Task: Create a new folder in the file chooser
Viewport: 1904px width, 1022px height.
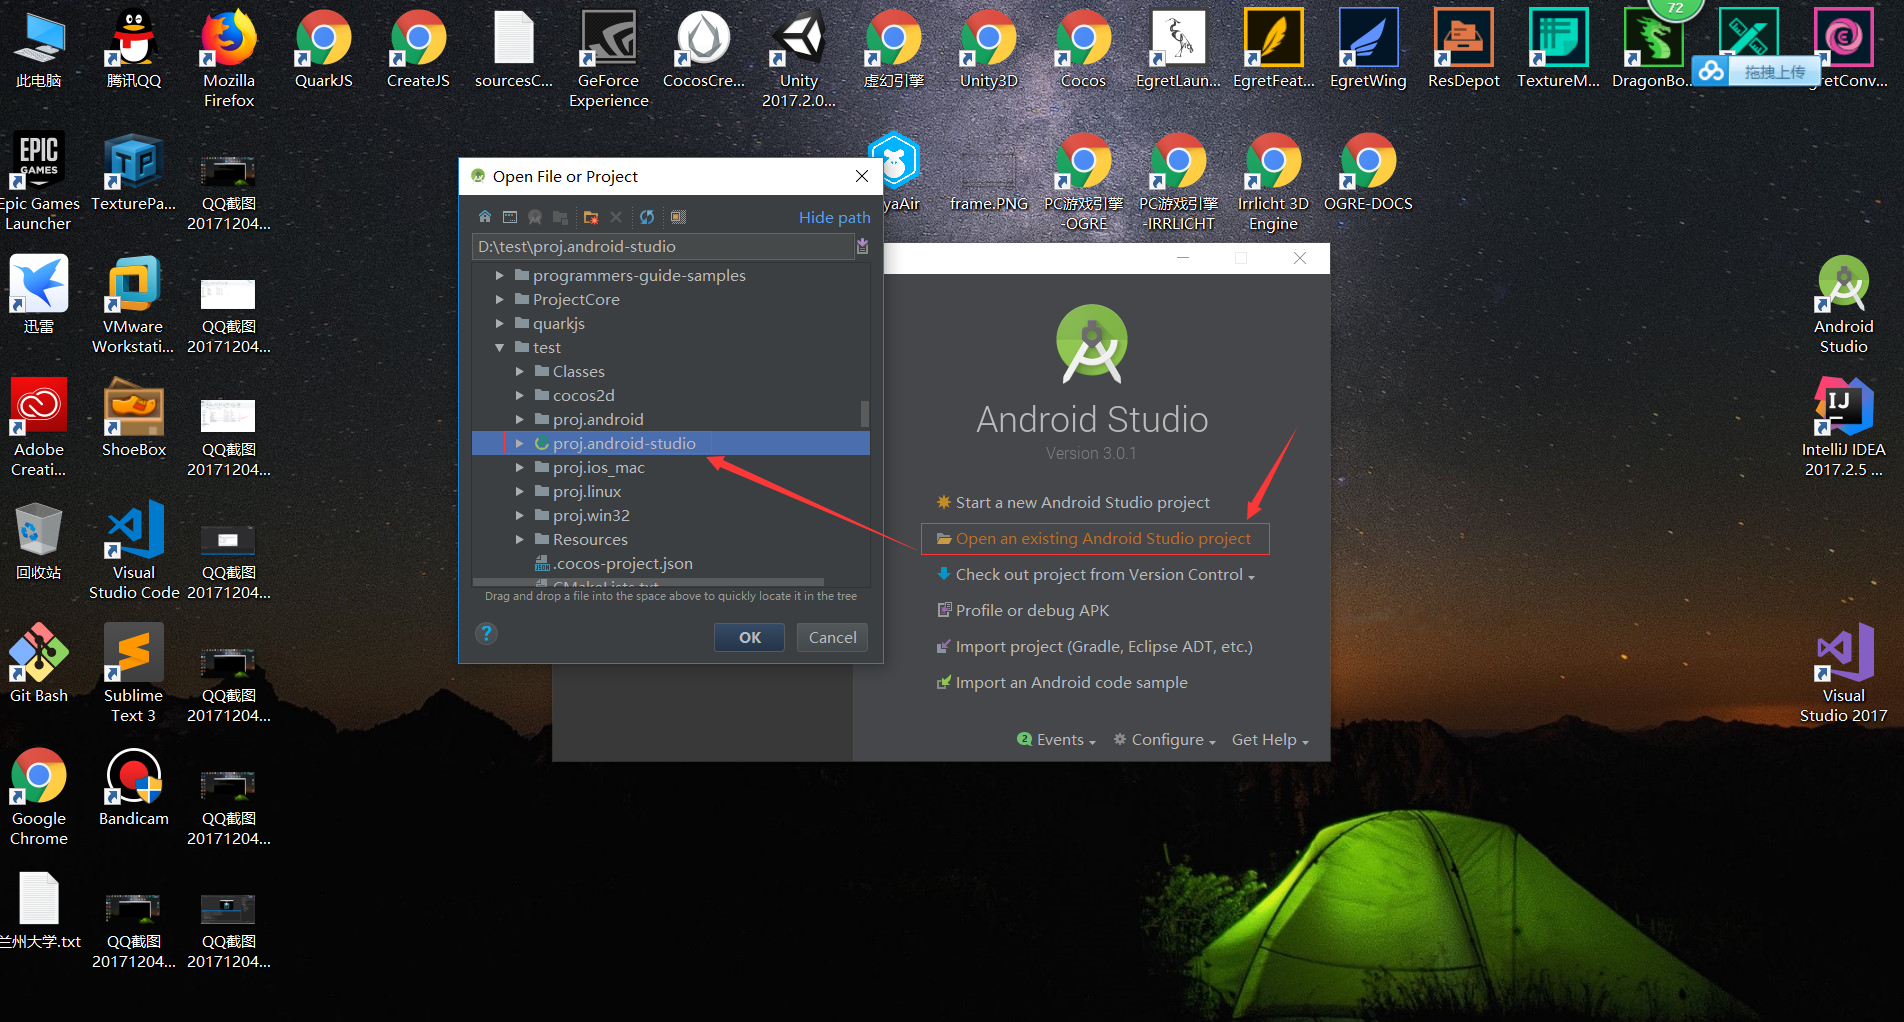Action: click(591, 217)
